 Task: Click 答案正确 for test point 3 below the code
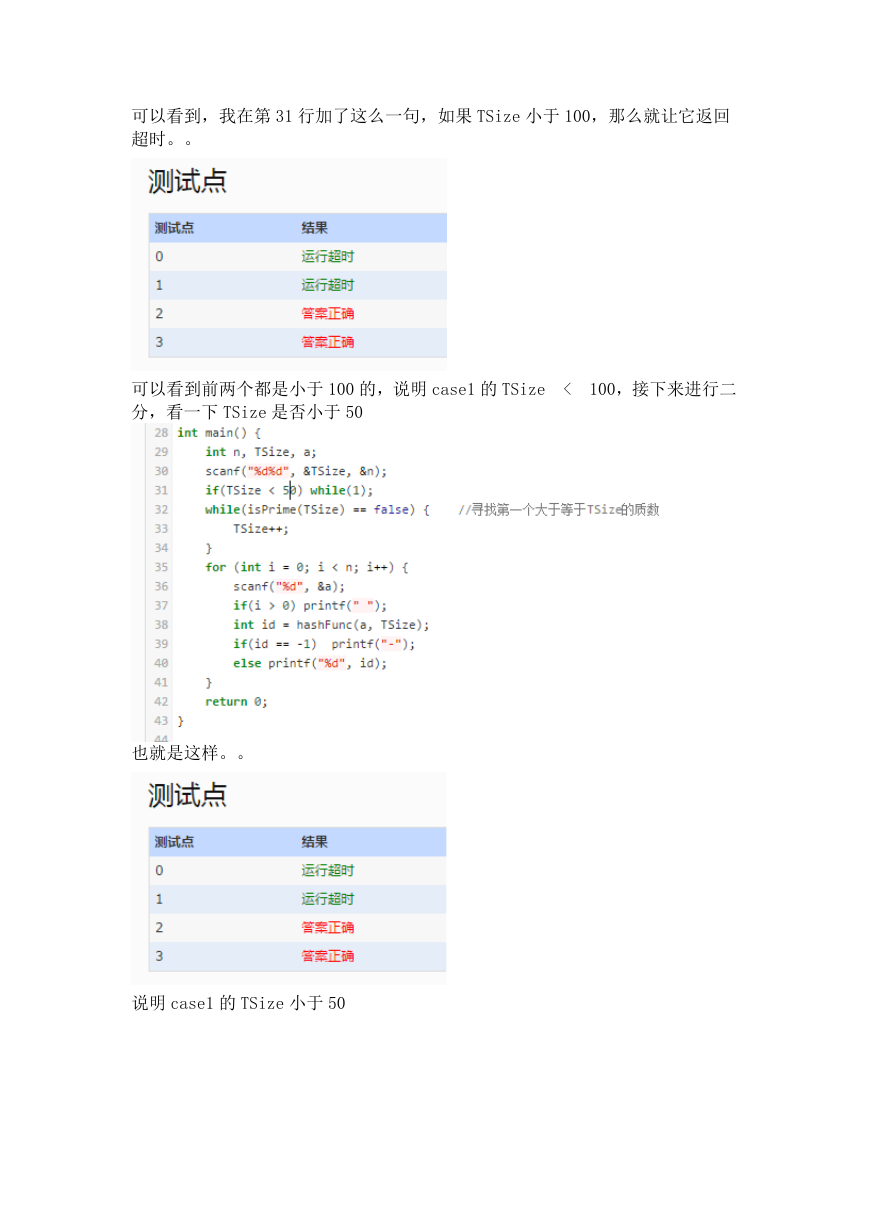pyautogui.click(x=328, y=956)
